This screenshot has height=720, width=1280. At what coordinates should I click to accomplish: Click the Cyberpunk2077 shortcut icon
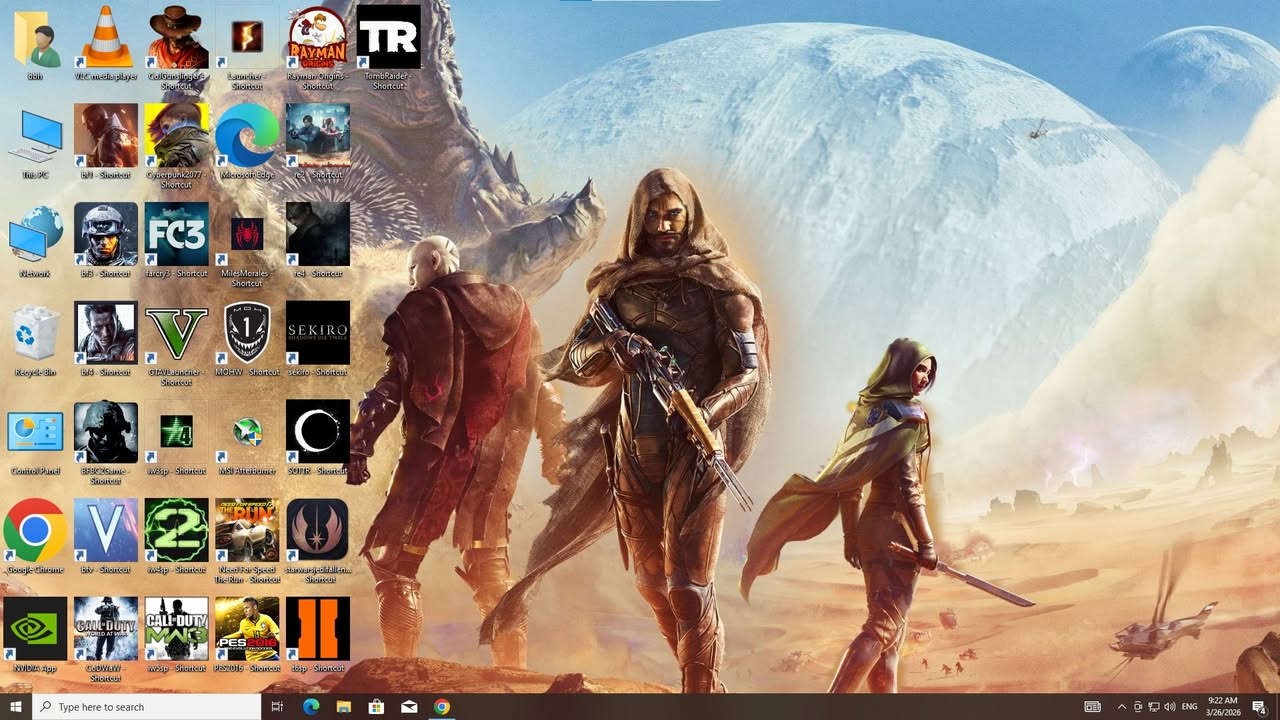tap(176, 135)
